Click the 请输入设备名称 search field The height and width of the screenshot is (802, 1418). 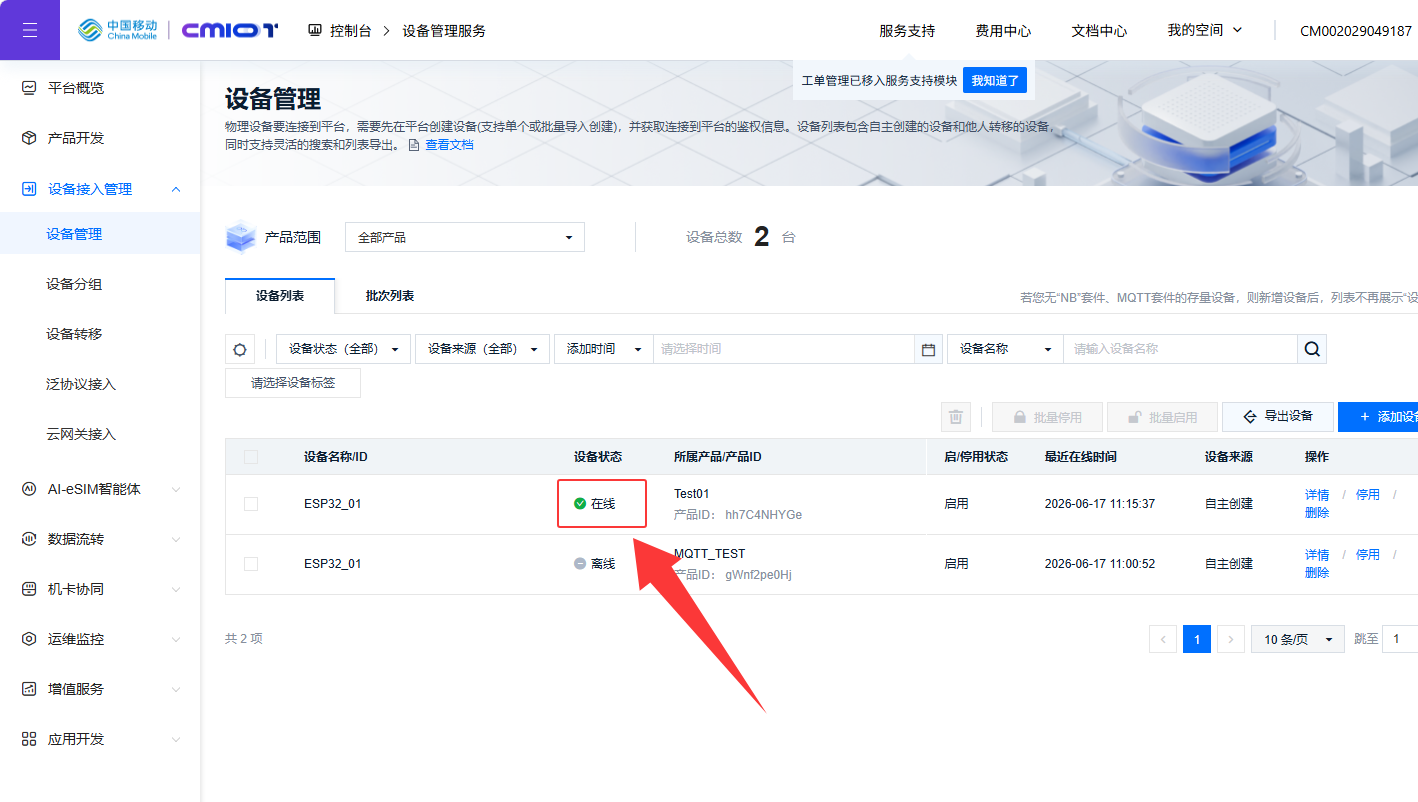1180,349
